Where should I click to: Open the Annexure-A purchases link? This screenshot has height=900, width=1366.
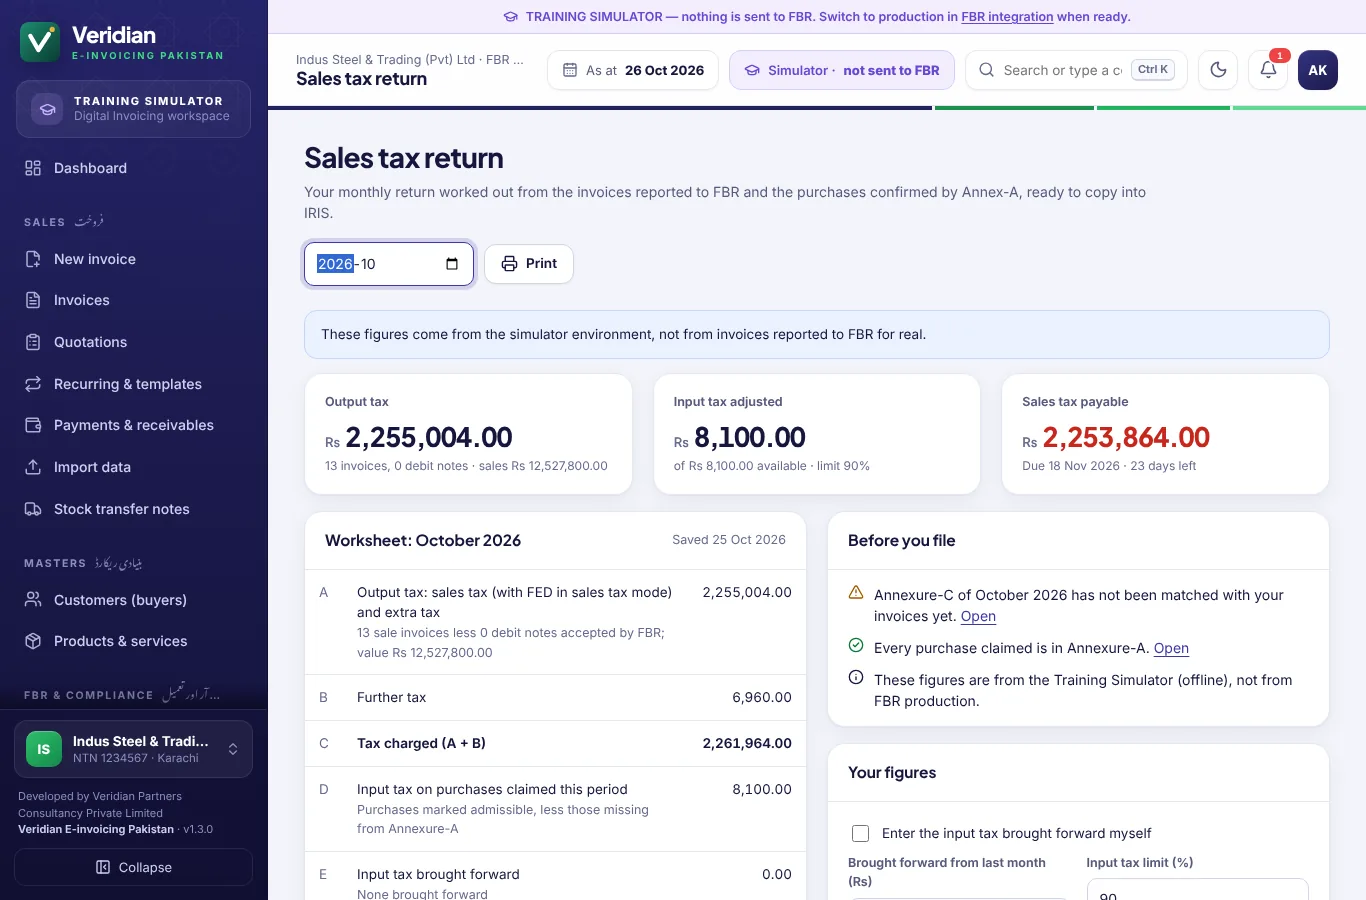[1171, 648]
